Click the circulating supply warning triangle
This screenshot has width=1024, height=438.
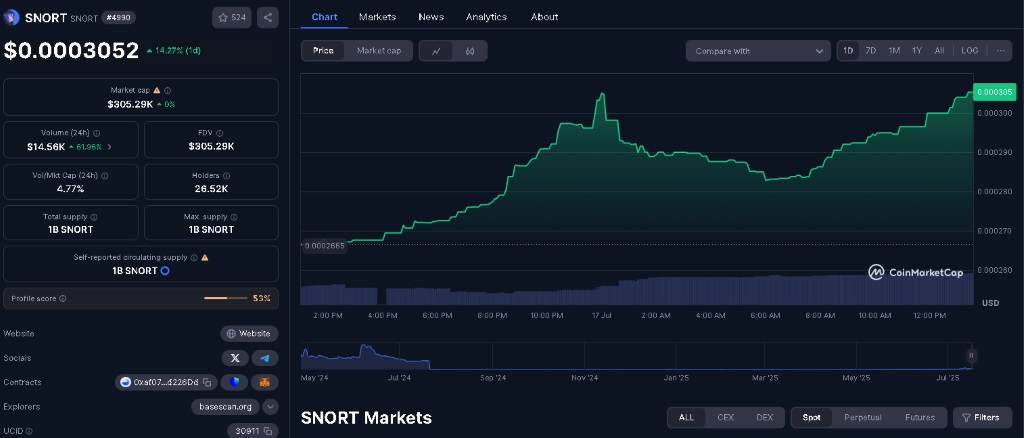point(204,258)
